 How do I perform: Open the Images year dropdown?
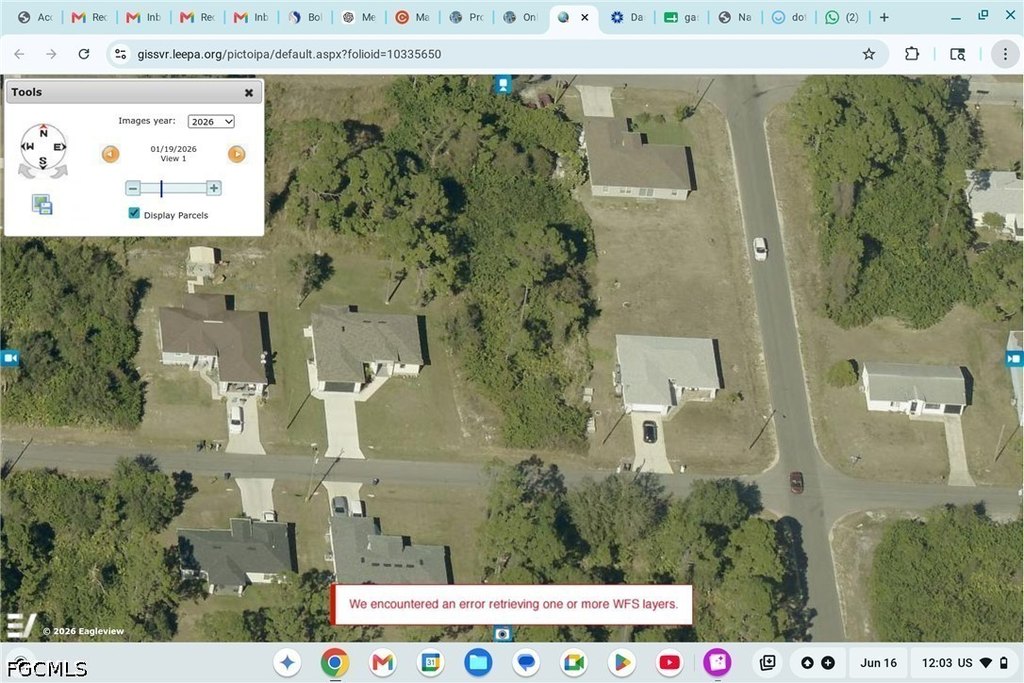(211, 121)
